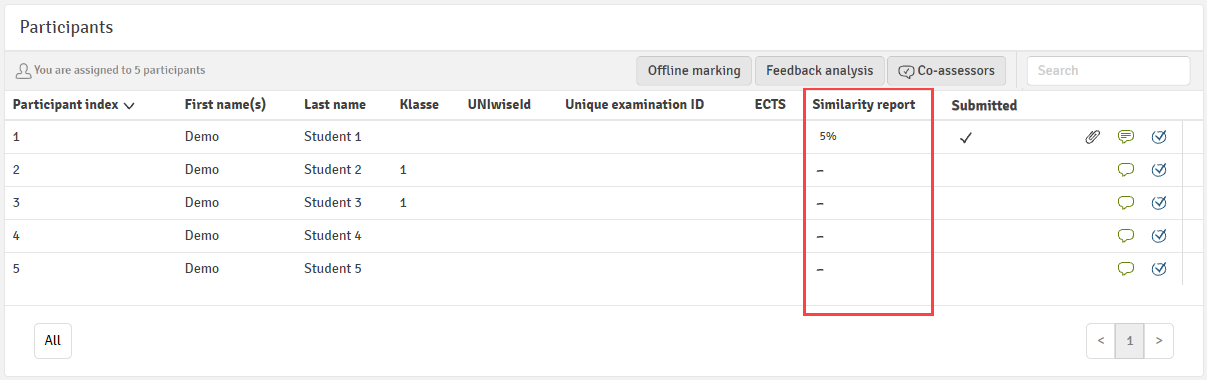1207x380 pixels.
Task: Open Feedback analysis
Action: [819, 71]
